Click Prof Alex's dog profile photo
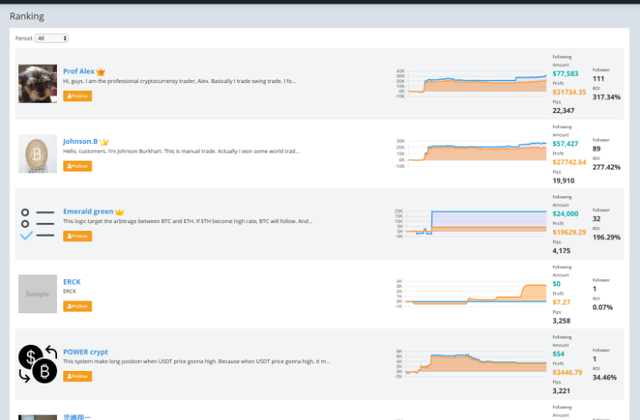 coord(38,84)
